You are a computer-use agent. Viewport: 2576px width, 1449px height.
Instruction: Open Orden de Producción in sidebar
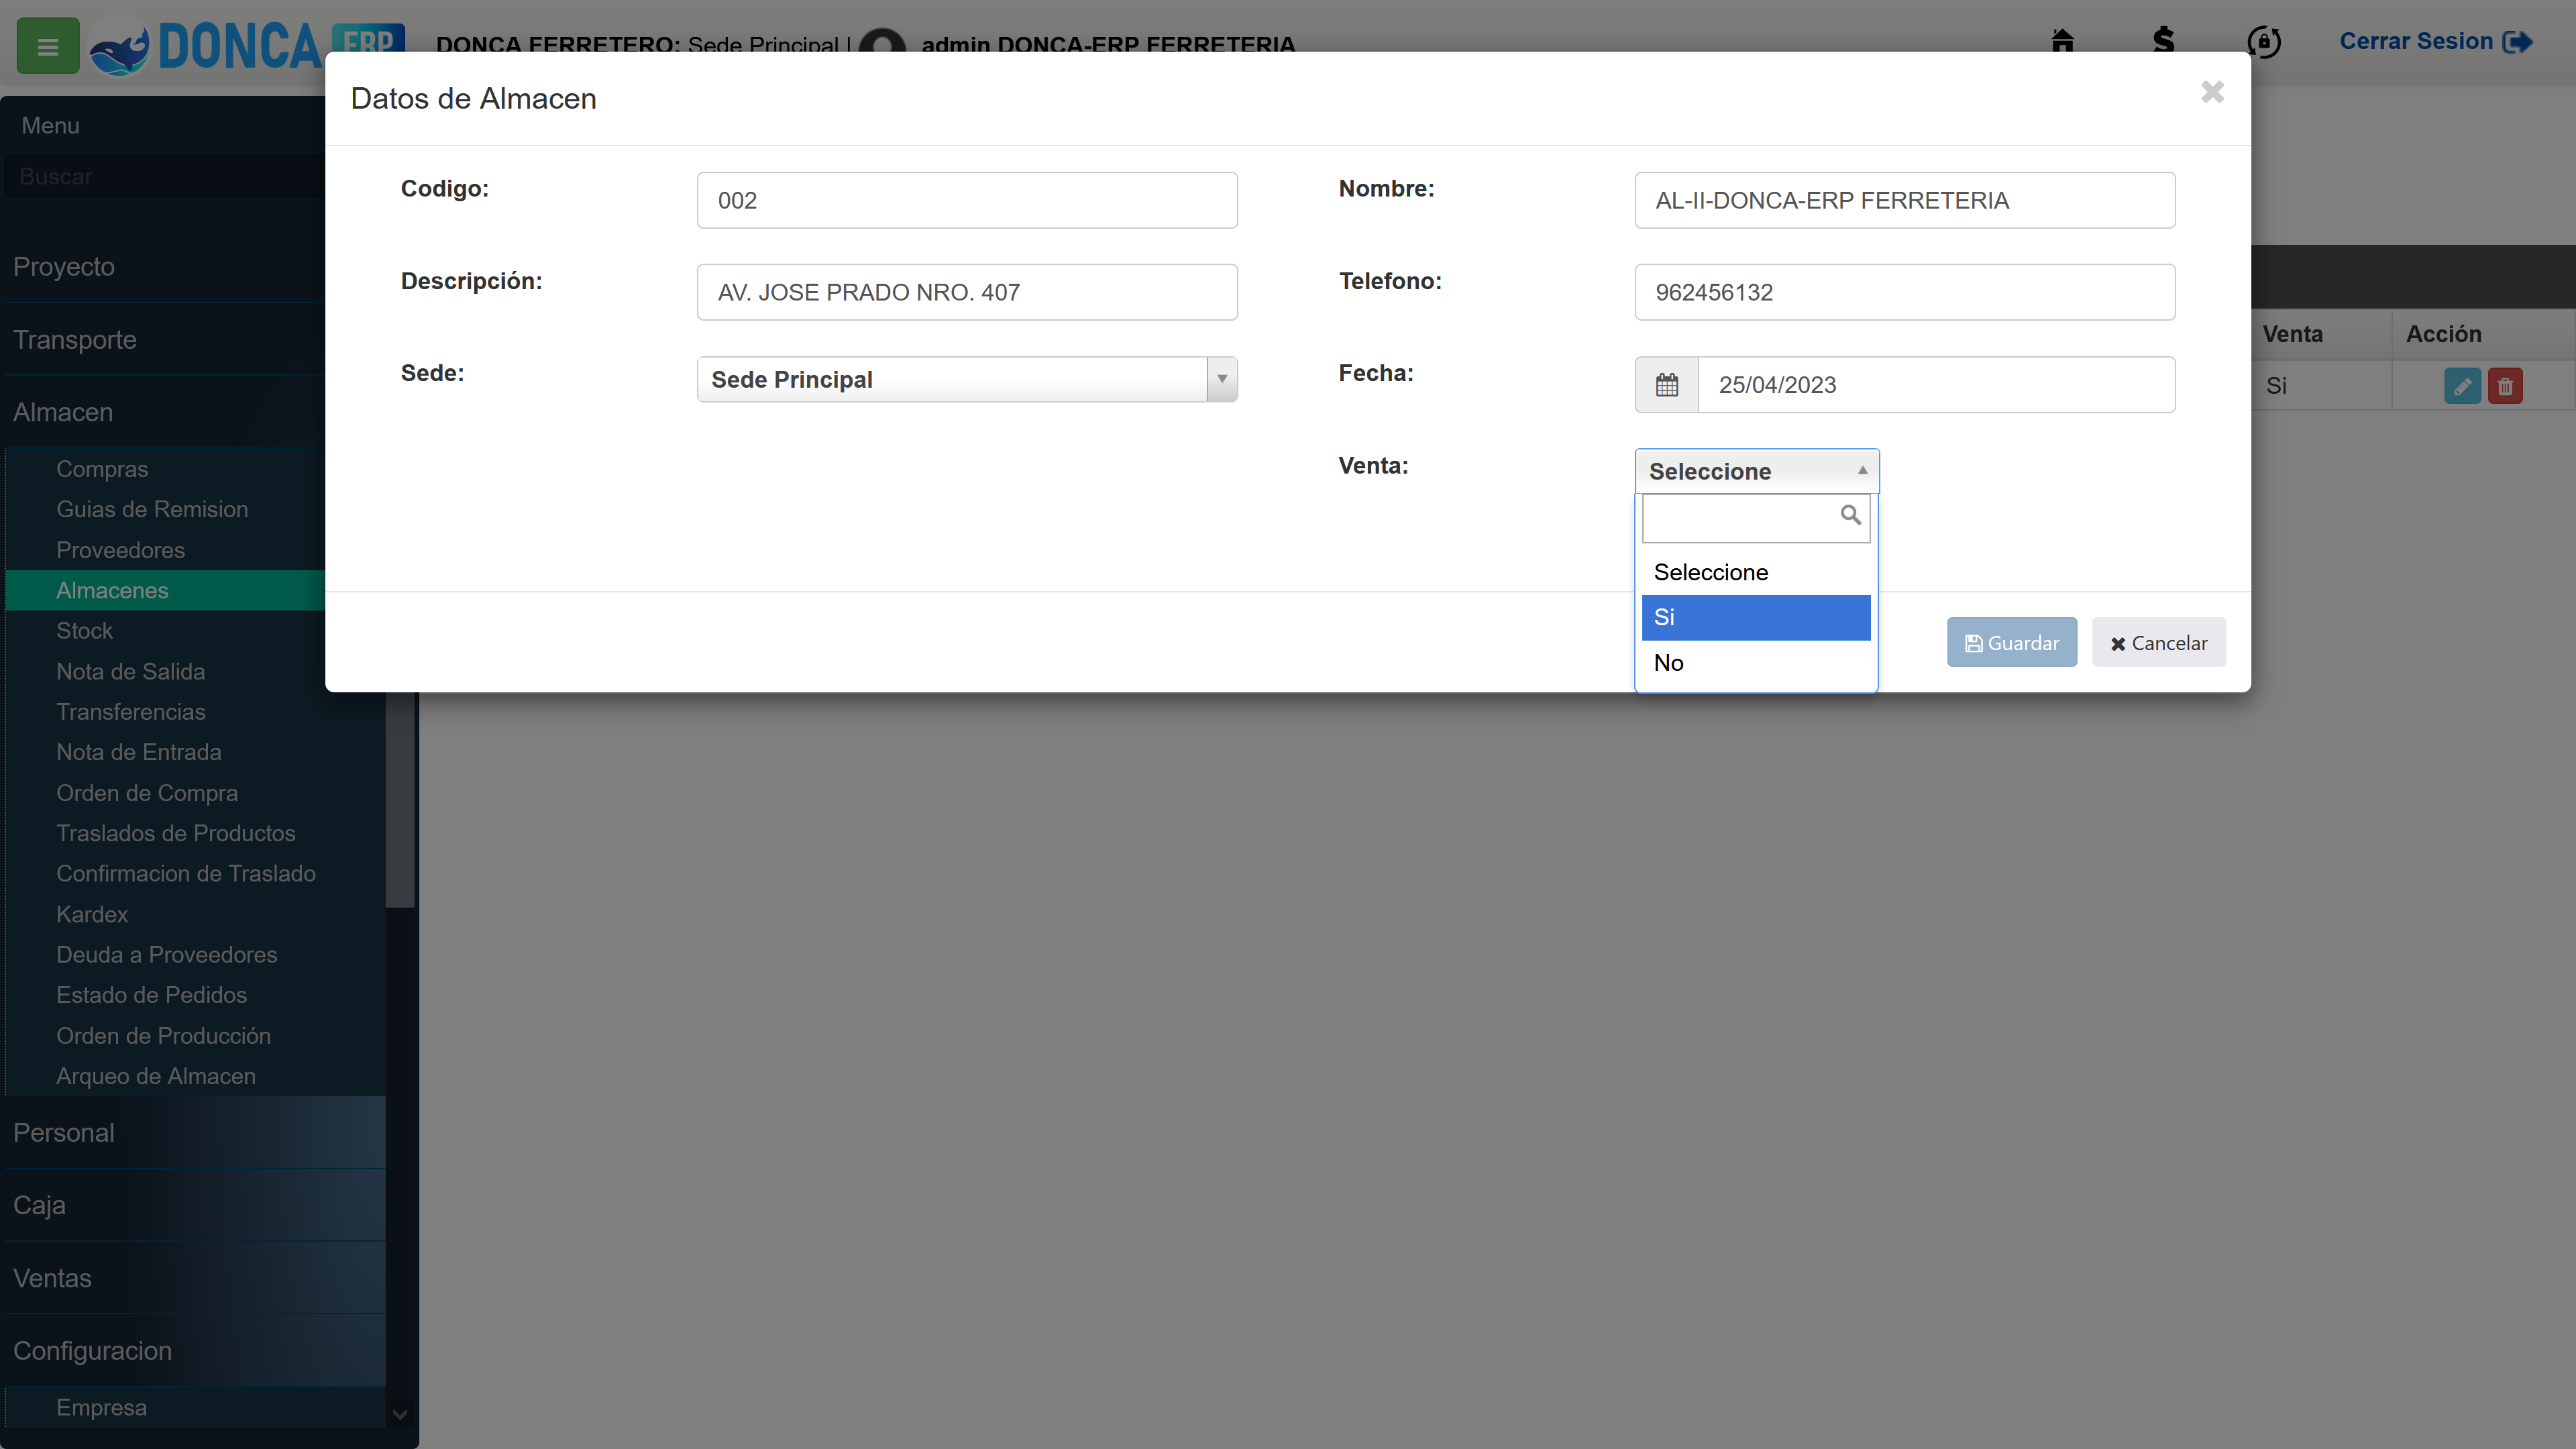coord(163,1036)
